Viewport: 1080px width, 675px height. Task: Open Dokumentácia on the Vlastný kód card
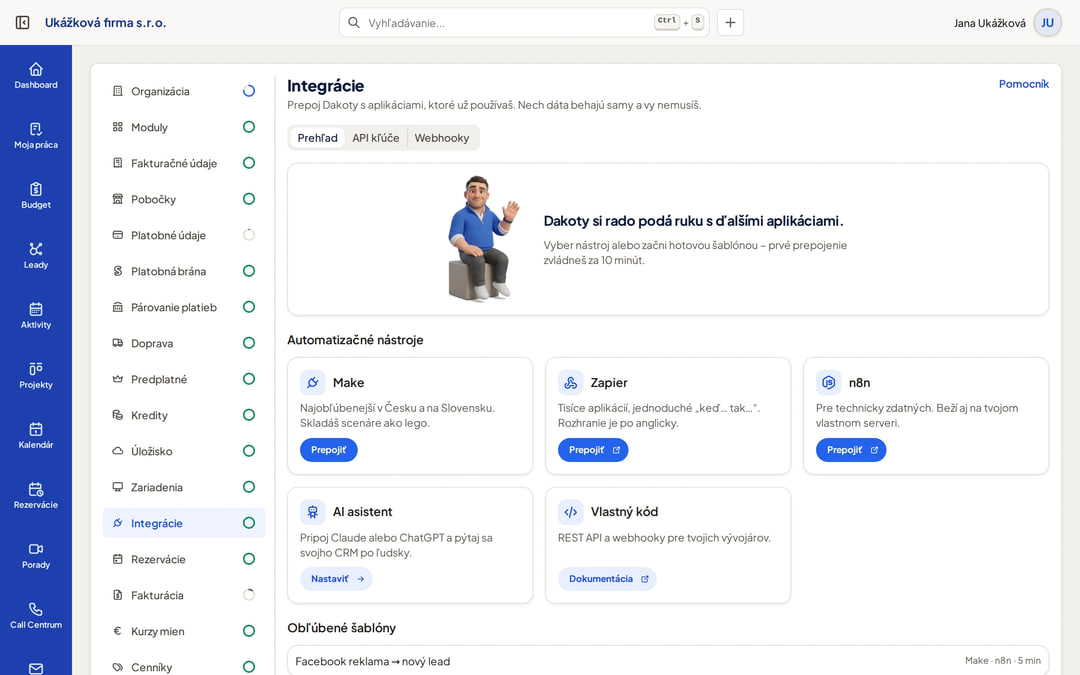(607, 579)
